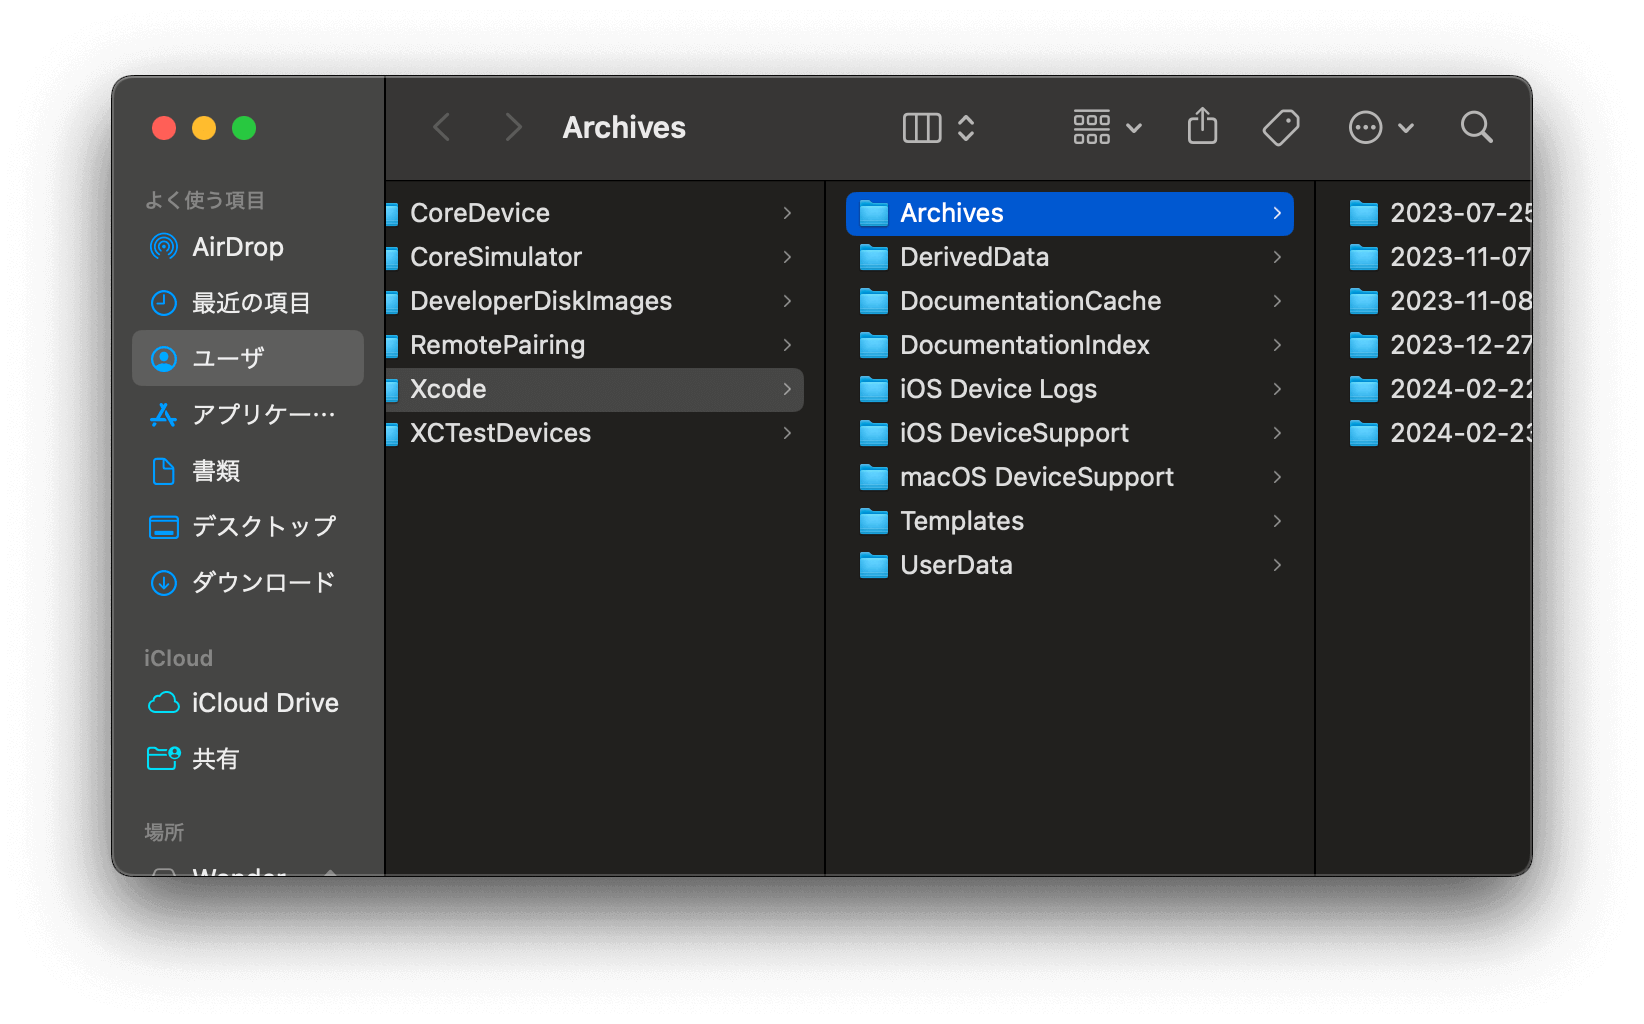The image size is (1644, 1024).
Task: Select the Xcode folder row
Action: [595, 389]
